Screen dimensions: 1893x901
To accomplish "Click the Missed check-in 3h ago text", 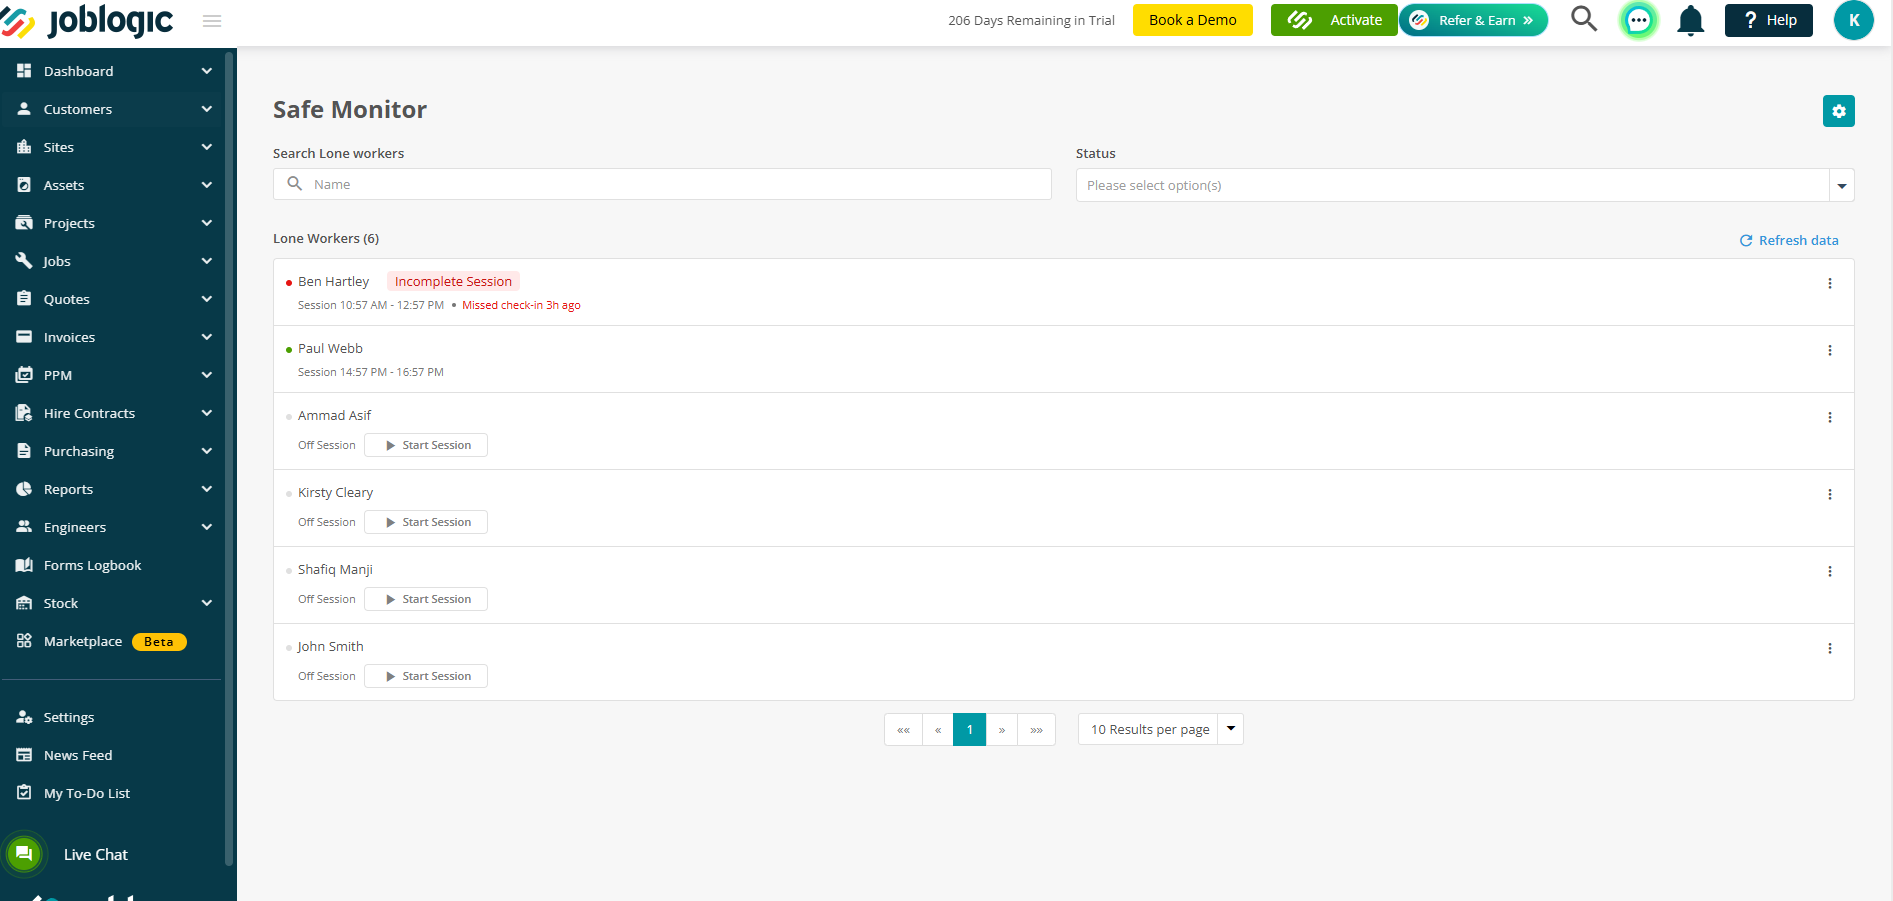I will pyautogui.click(x=521, y=305).
